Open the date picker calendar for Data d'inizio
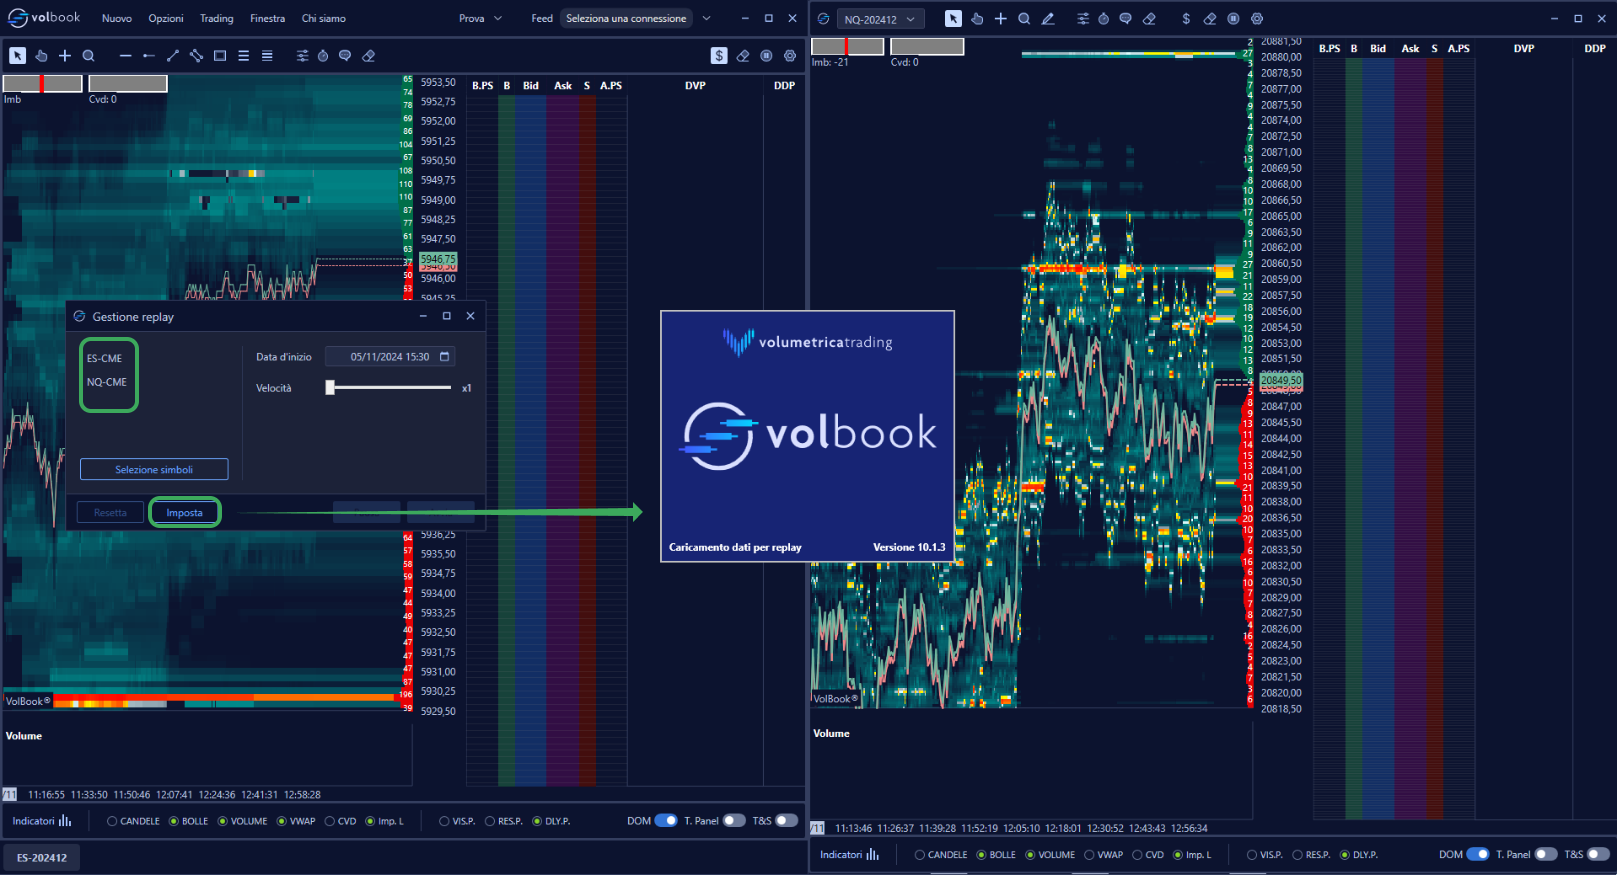Image resolution: width=1617 pixels, height=875 pixels. coord(445,357)
